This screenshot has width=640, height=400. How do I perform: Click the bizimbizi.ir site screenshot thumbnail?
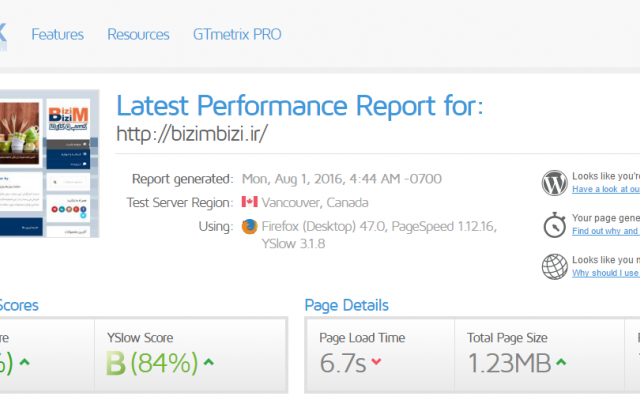49,163
